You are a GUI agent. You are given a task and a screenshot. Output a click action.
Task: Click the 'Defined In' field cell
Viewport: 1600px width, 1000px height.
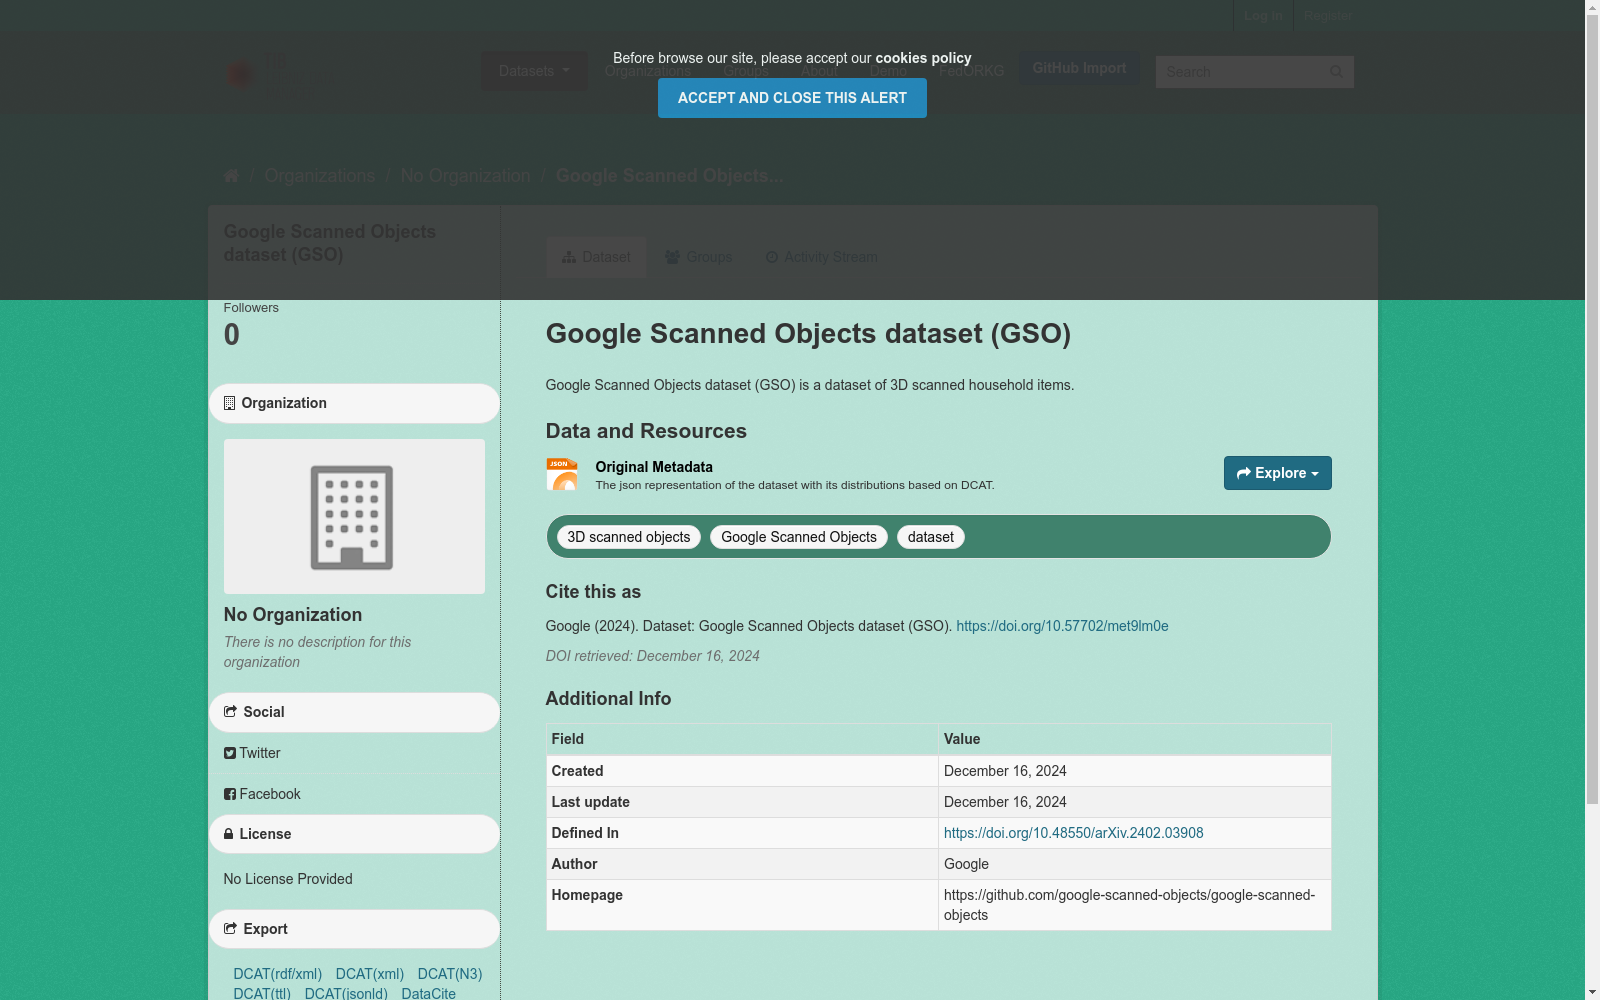click(x=742, y=833)
